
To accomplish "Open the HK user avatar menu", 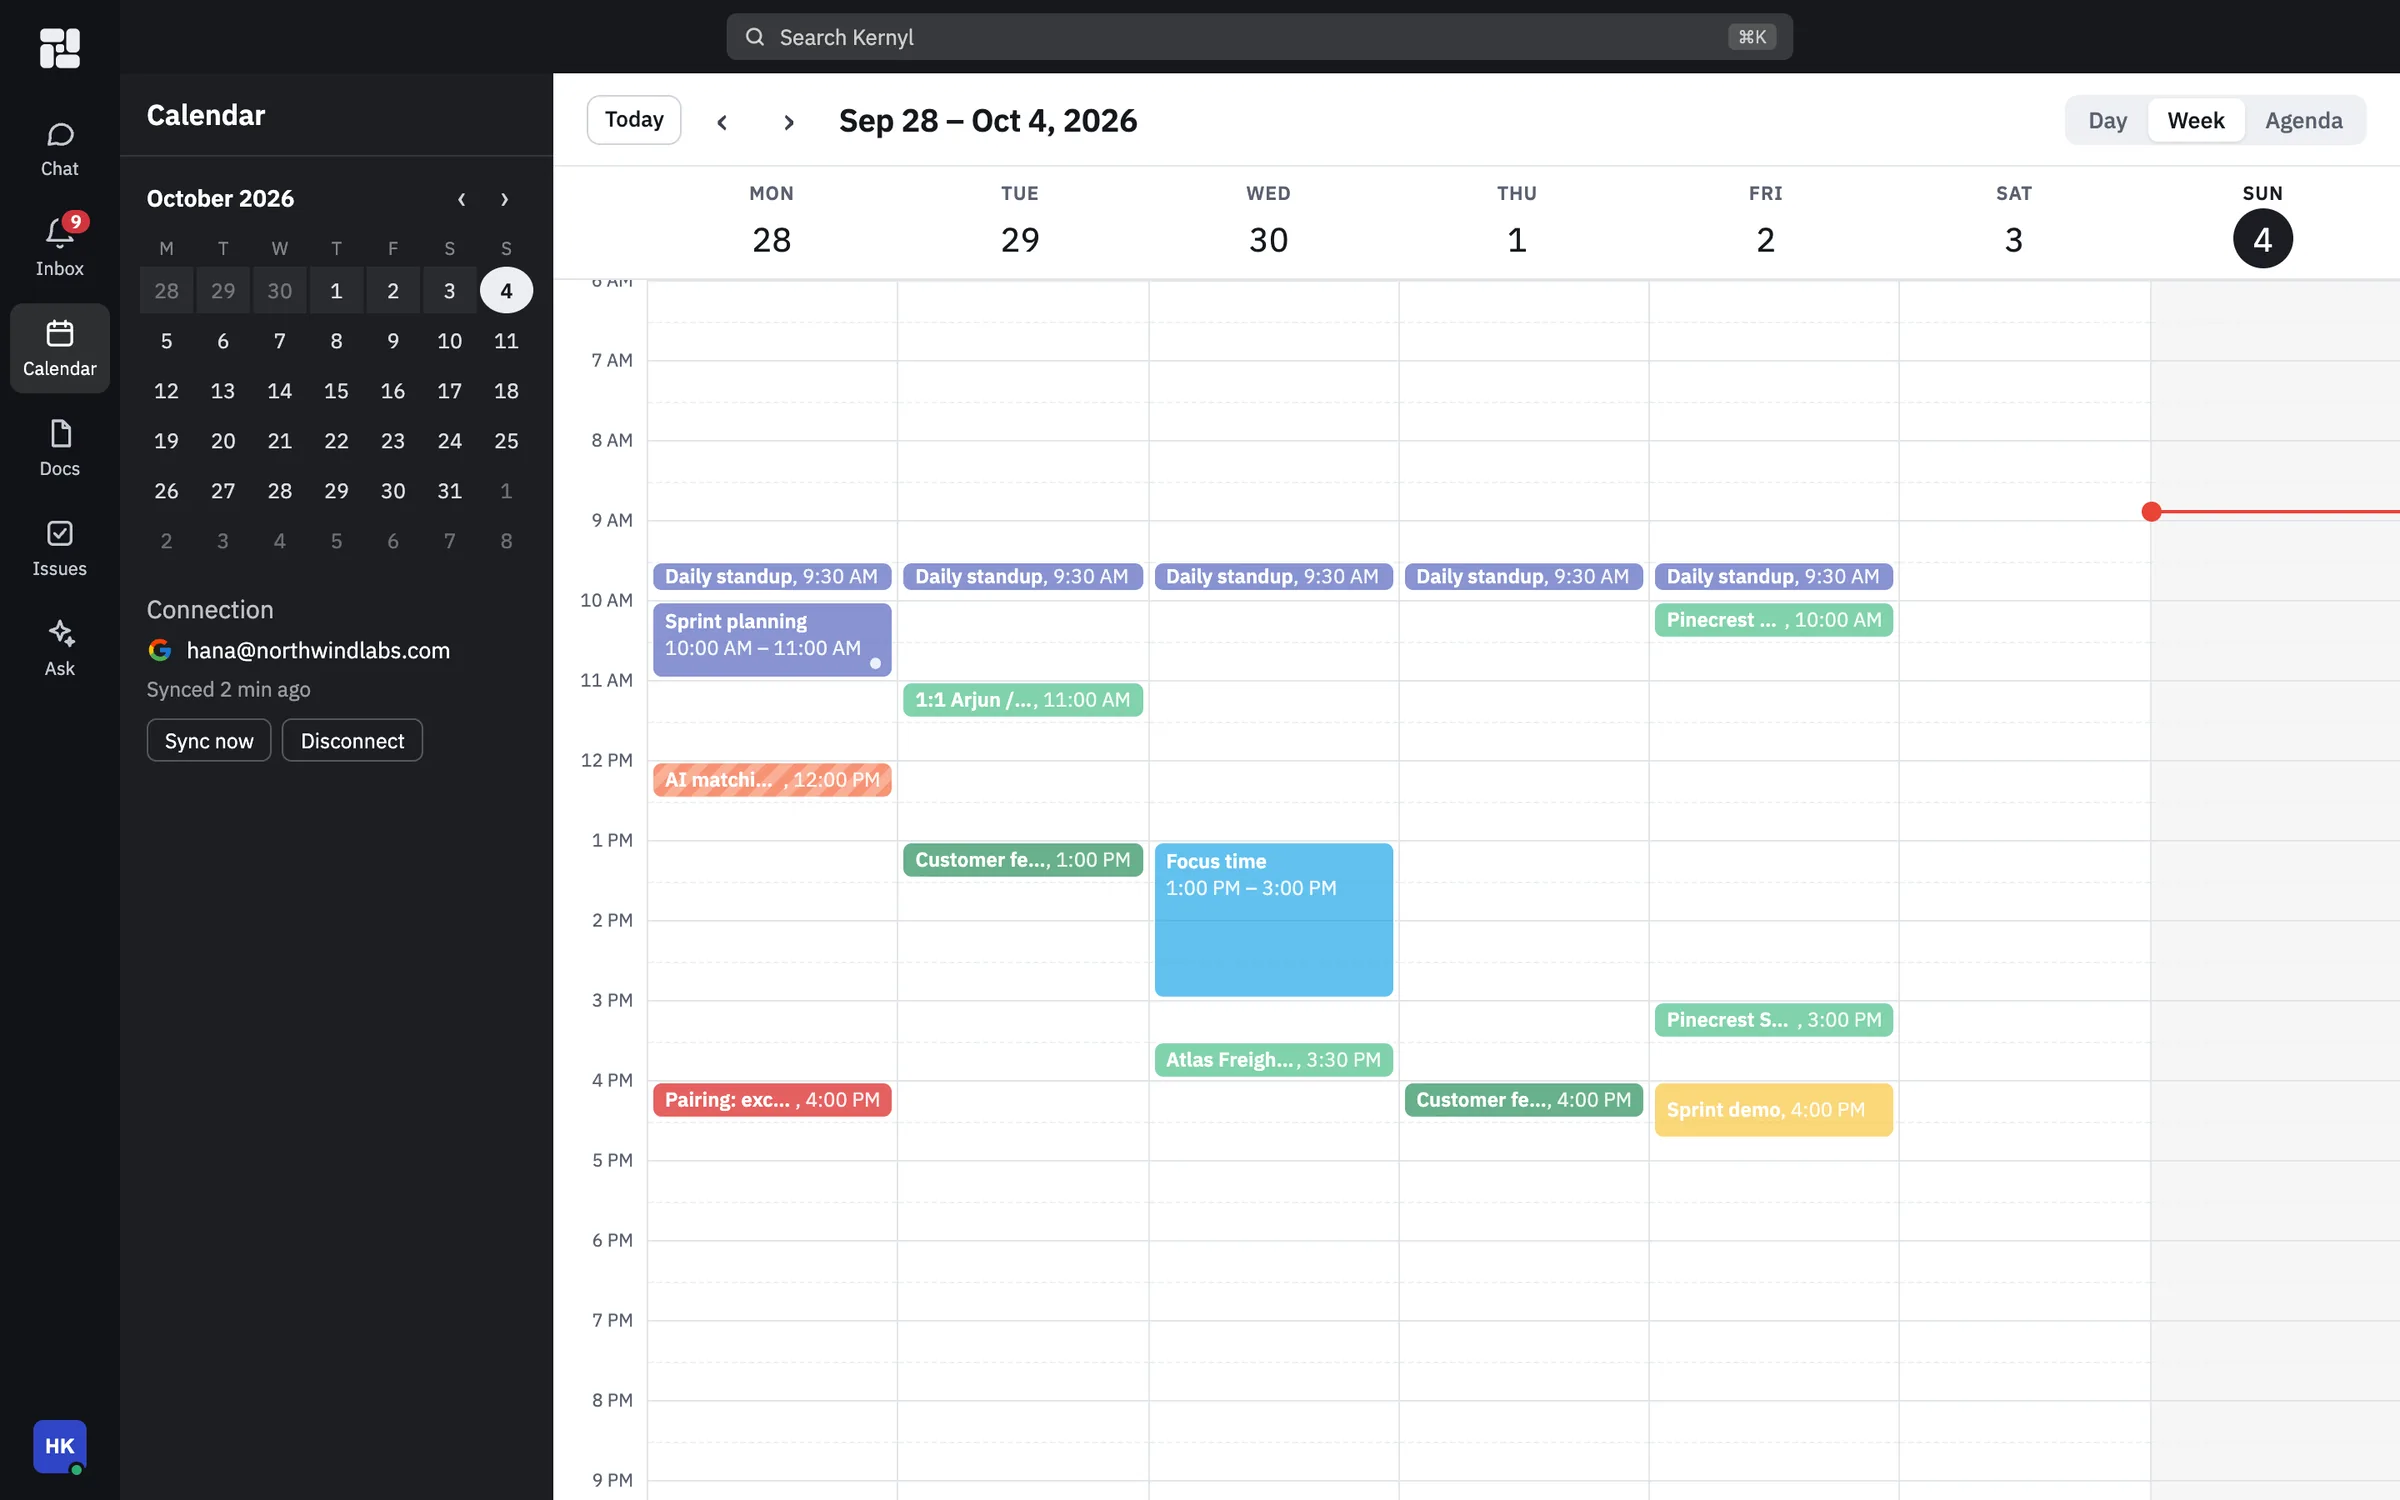I will pos(59,1446).
